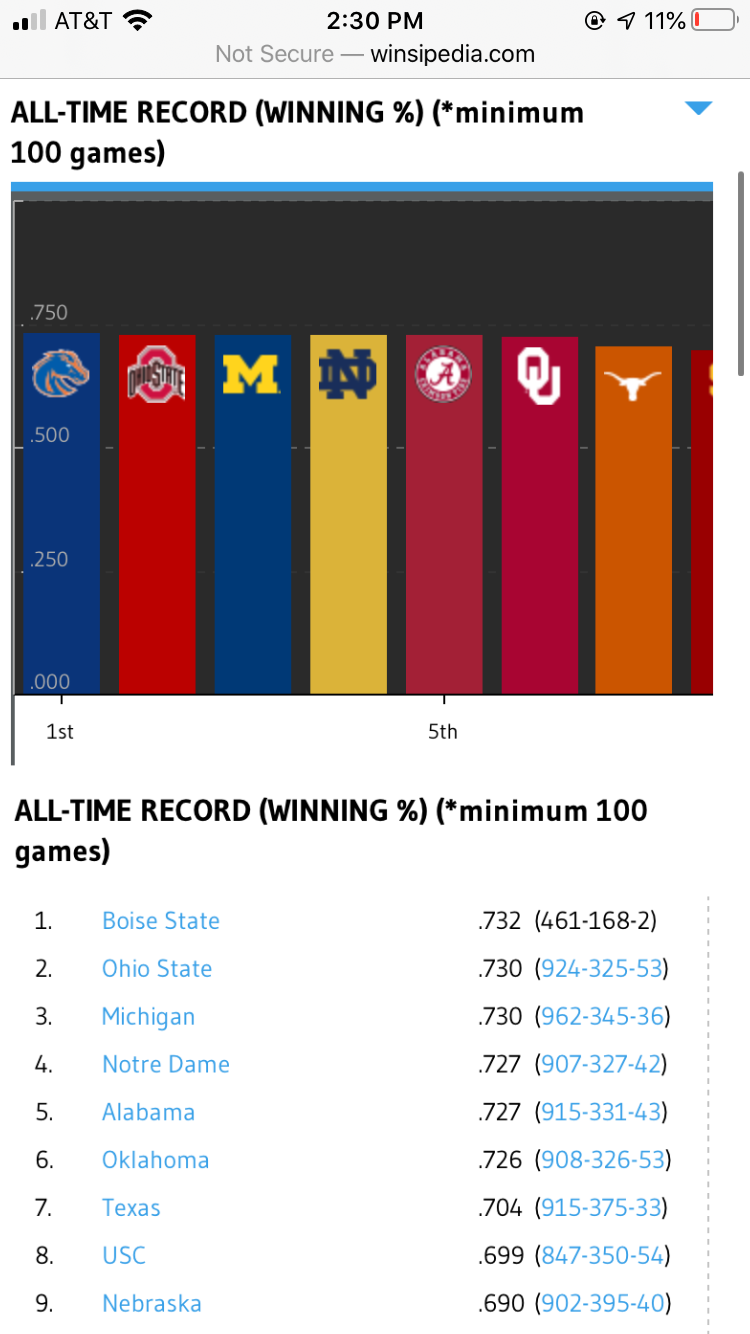Viewport: 750px width, 1334px height.
Task: Tap the winsipedia.com address bar
Action: [375, 54]
